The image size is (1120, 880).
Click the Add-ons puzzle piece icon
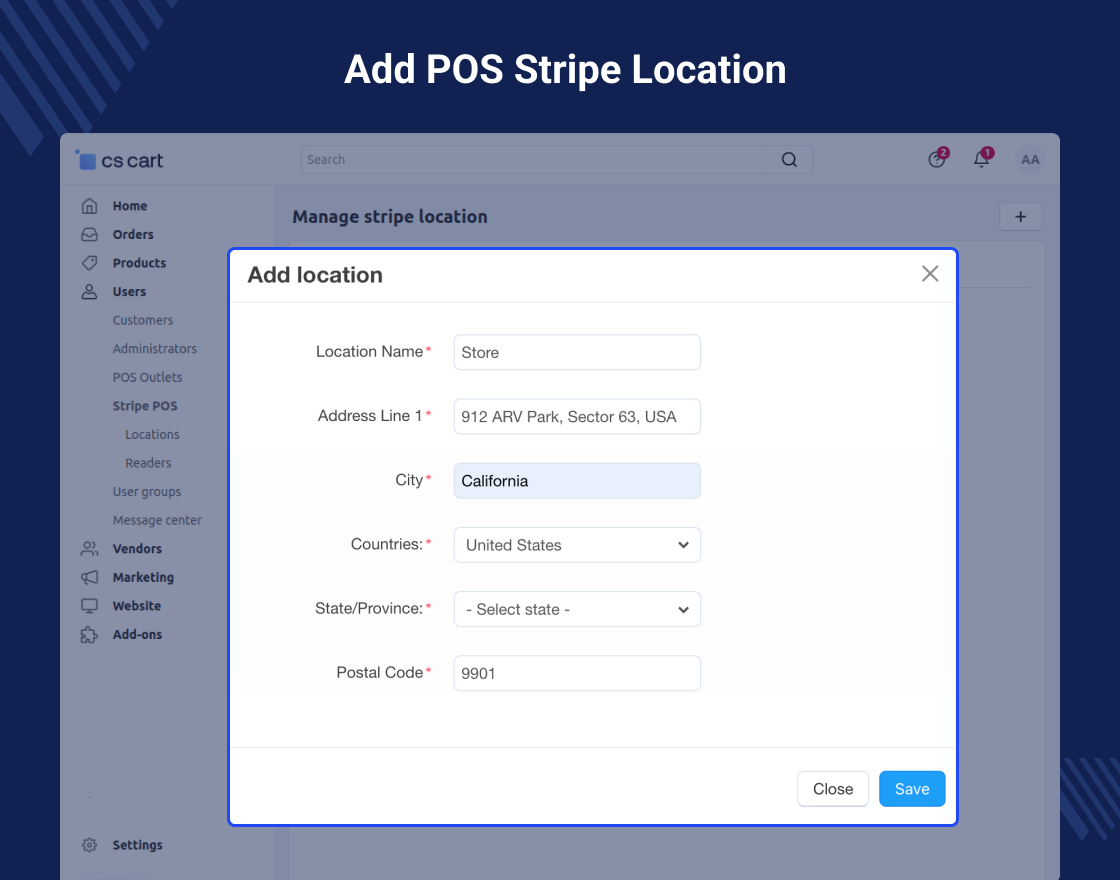89,634
